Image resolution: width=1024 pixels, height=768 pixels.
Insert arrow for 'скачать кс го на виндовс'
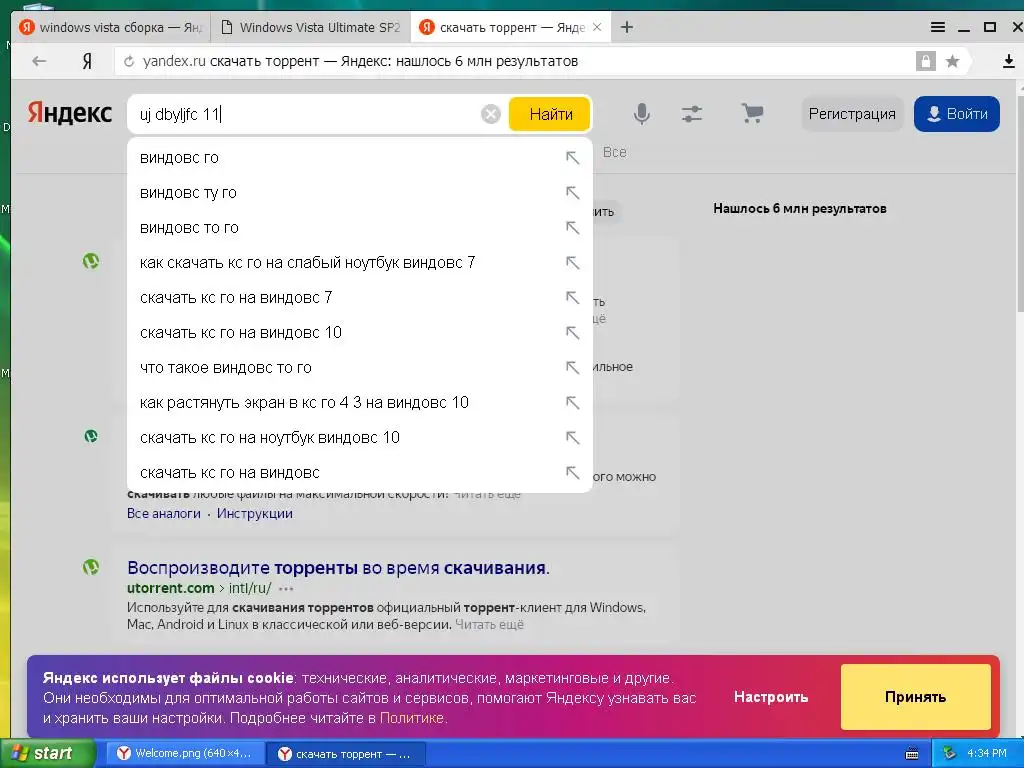pyautogui.click(x=572, y=472)
